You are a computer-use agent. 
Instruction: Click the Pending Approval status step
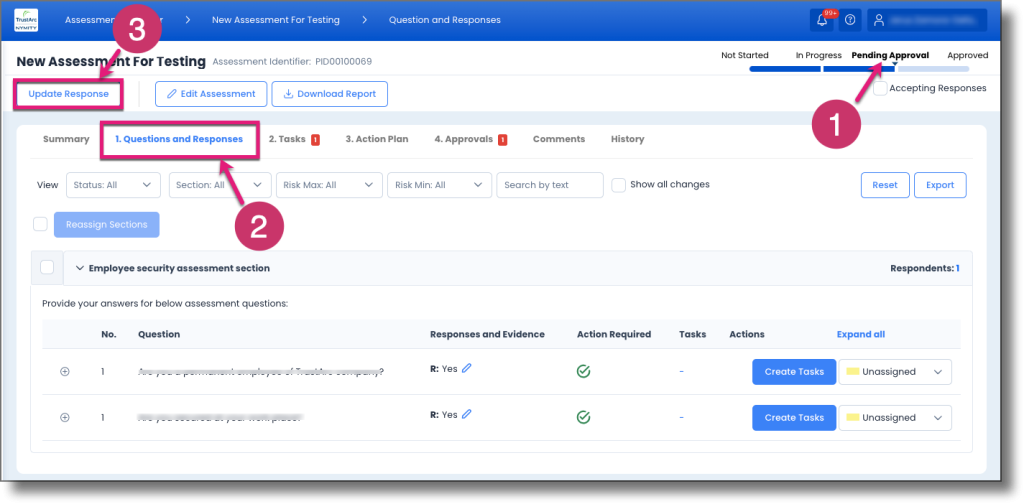890,55
